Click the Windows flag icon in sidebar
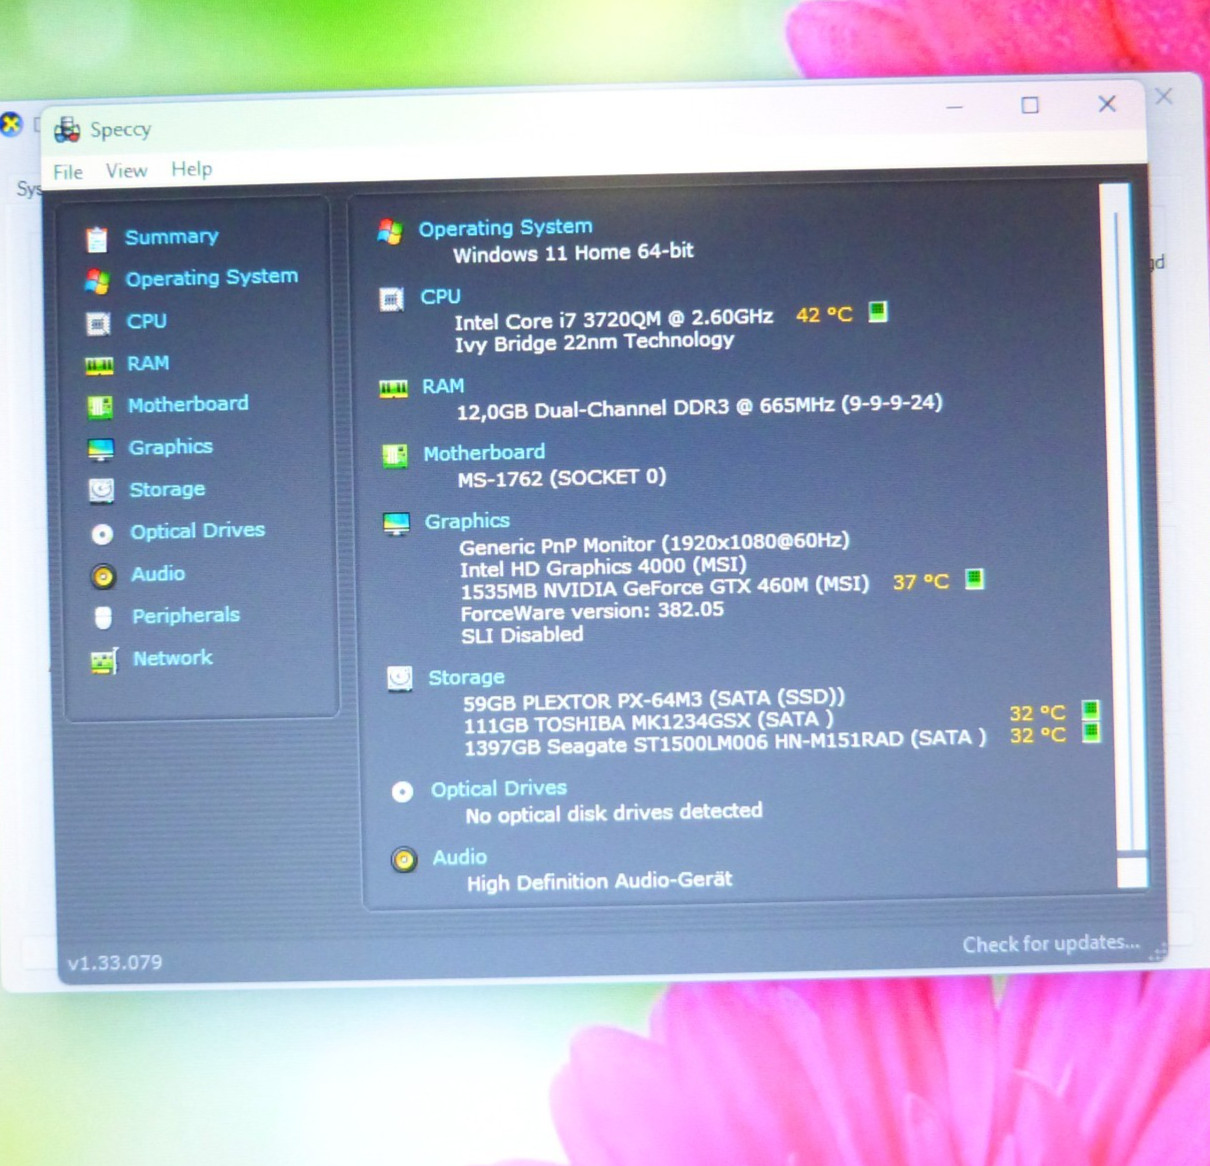The height and width of the screenshot is (1166, 1210). point(97,281)
